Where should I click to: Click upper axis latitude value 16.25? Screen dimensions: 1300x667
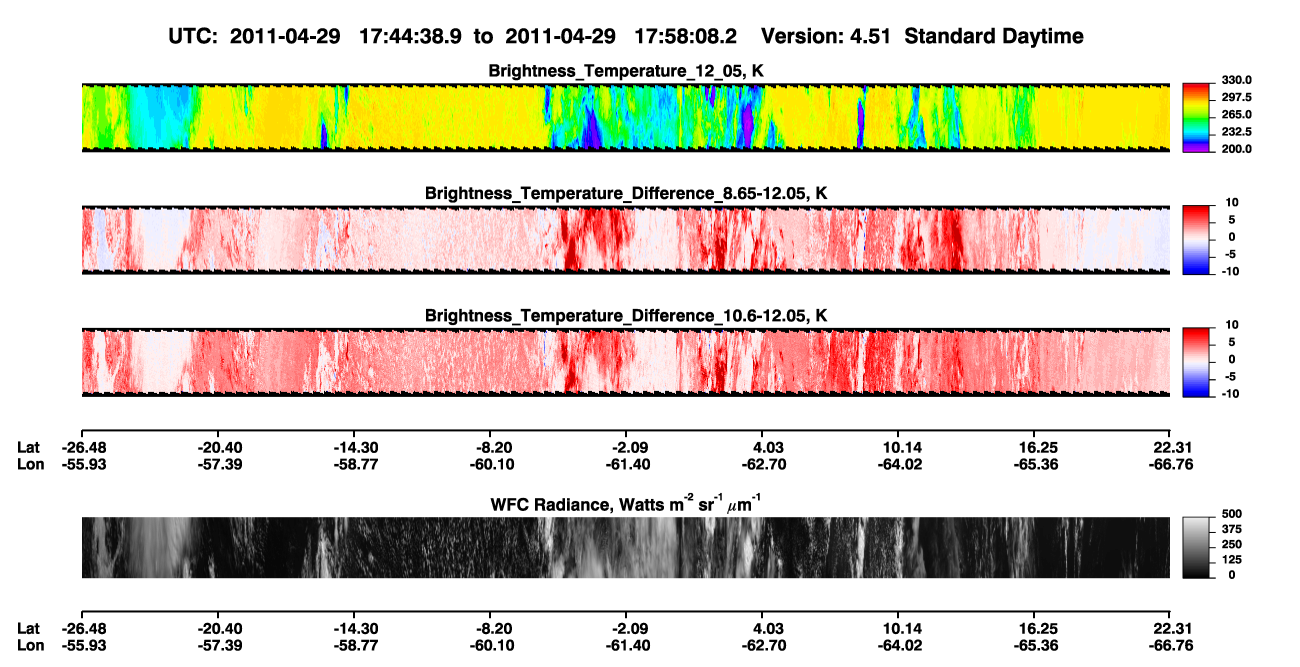coord(1037,447)
